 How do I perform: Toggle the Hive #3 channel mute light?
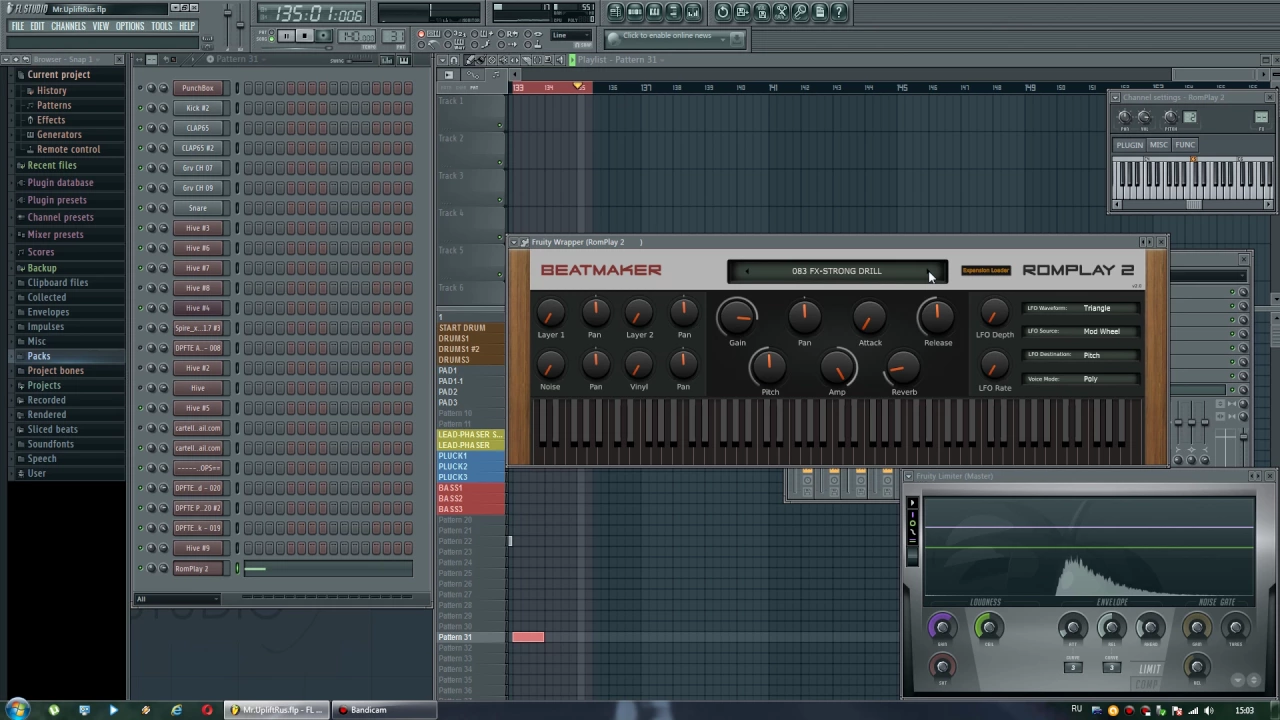[140, 228]
